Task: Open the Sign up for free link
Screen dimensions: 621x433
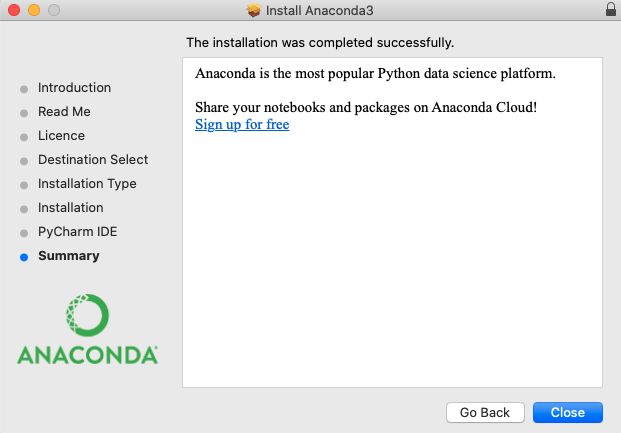Action: coord(242,124)
